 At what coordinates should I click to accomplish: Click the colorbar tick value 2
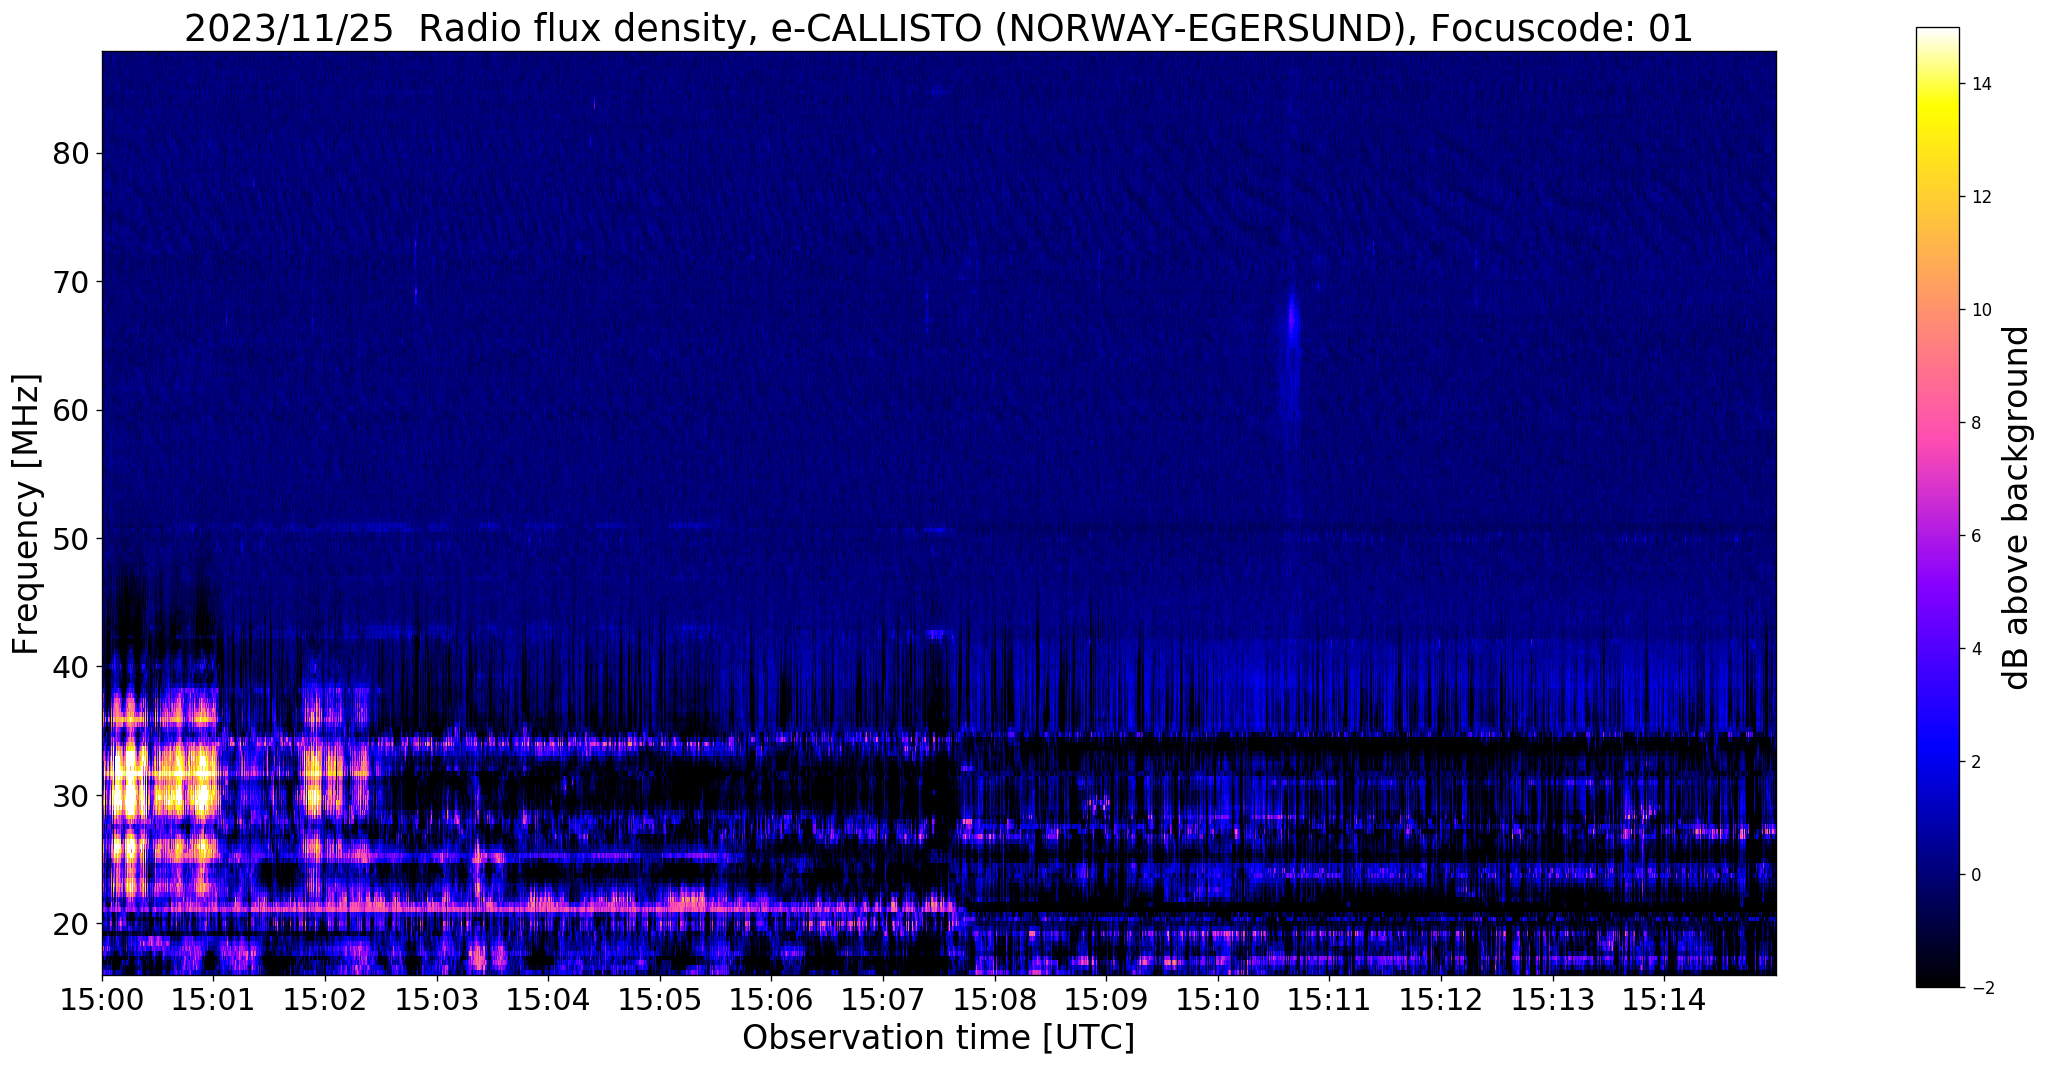(1975, 762)
